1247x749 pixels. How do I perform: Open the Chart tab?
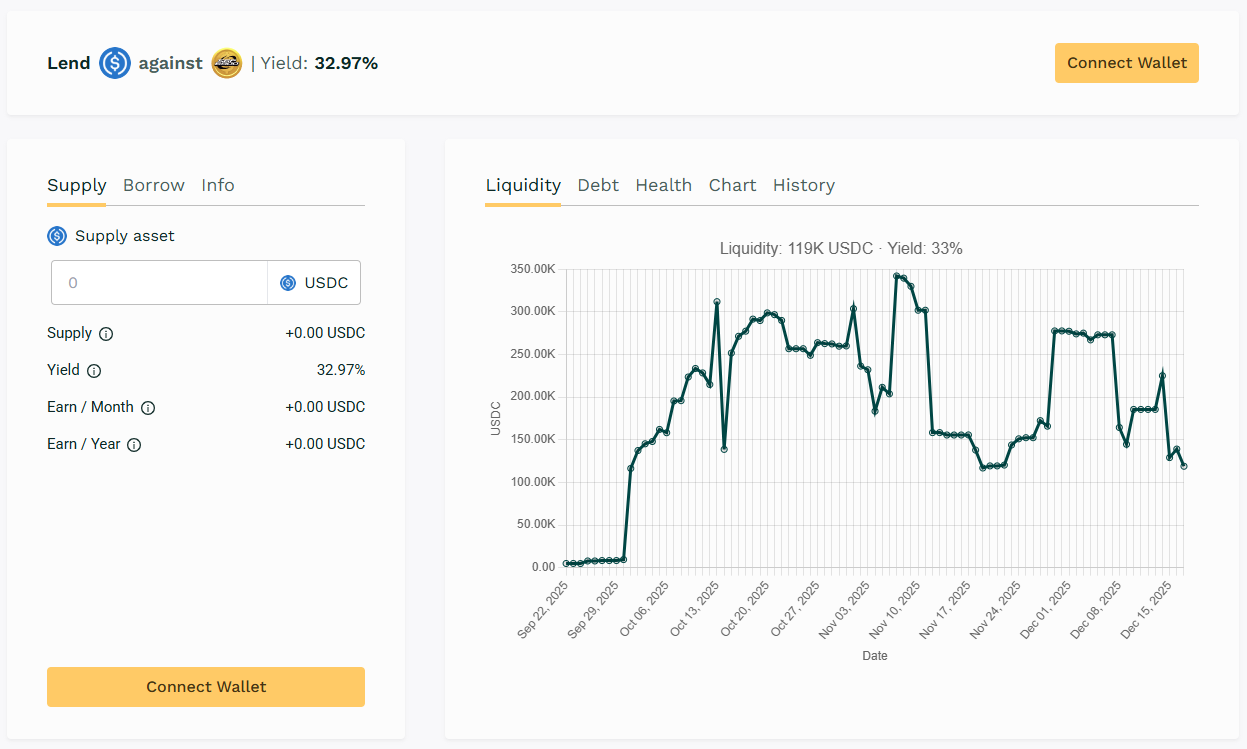(x=732, y=185)
